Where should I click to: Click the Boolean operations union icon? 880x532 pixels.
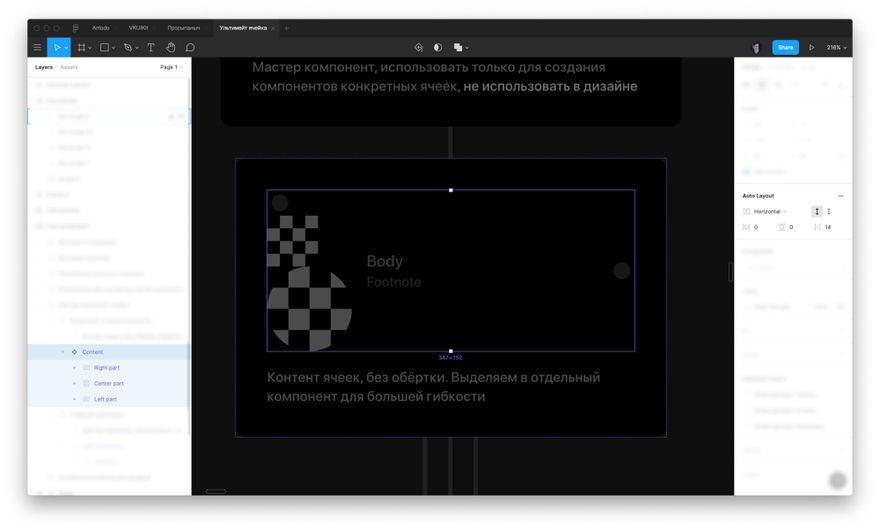pyautogui.click(x=458, y=48)
